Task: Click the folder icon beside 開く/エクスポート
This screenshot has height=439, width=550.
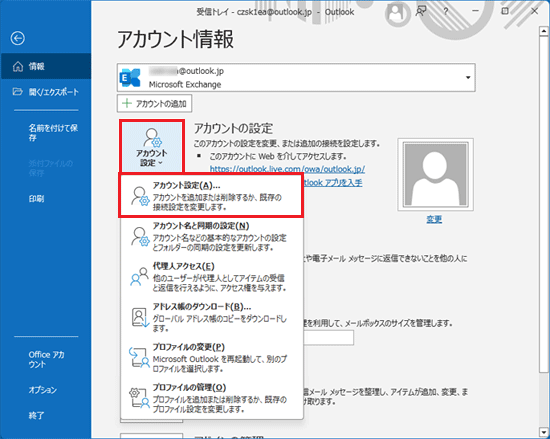Action: [x=18, y=92]
